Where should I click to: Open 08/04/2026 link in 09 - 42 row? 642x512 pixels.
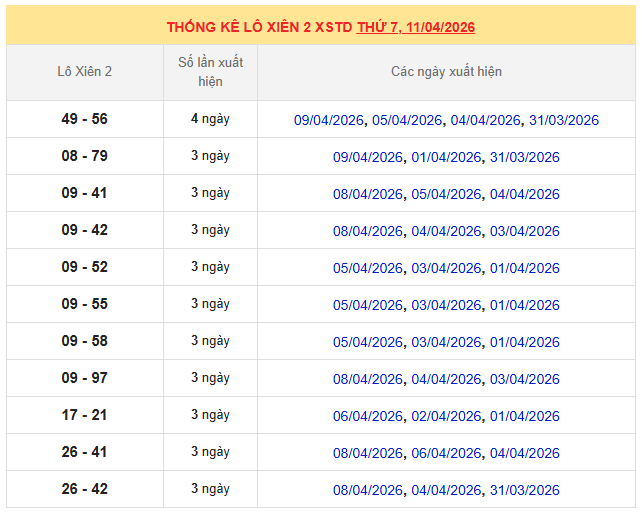point(368,231)
